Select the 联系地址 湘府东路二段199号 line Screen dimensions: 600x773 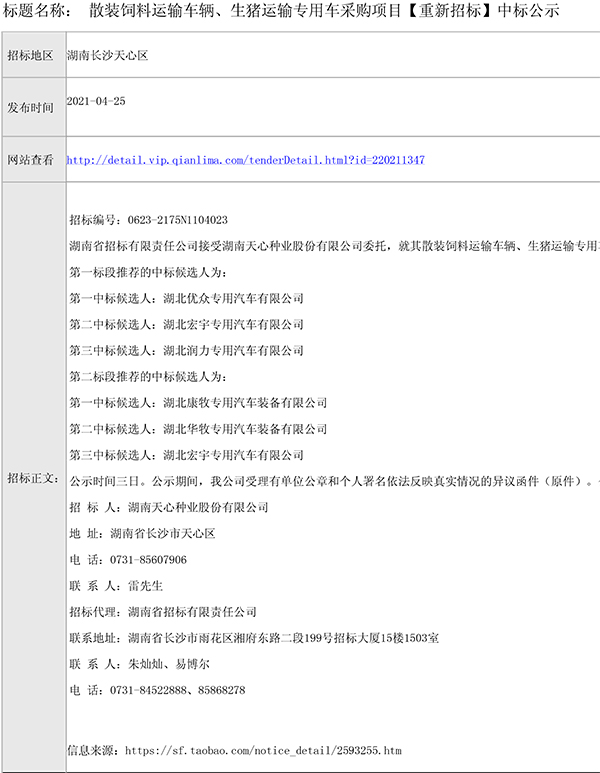click(254, 638)
